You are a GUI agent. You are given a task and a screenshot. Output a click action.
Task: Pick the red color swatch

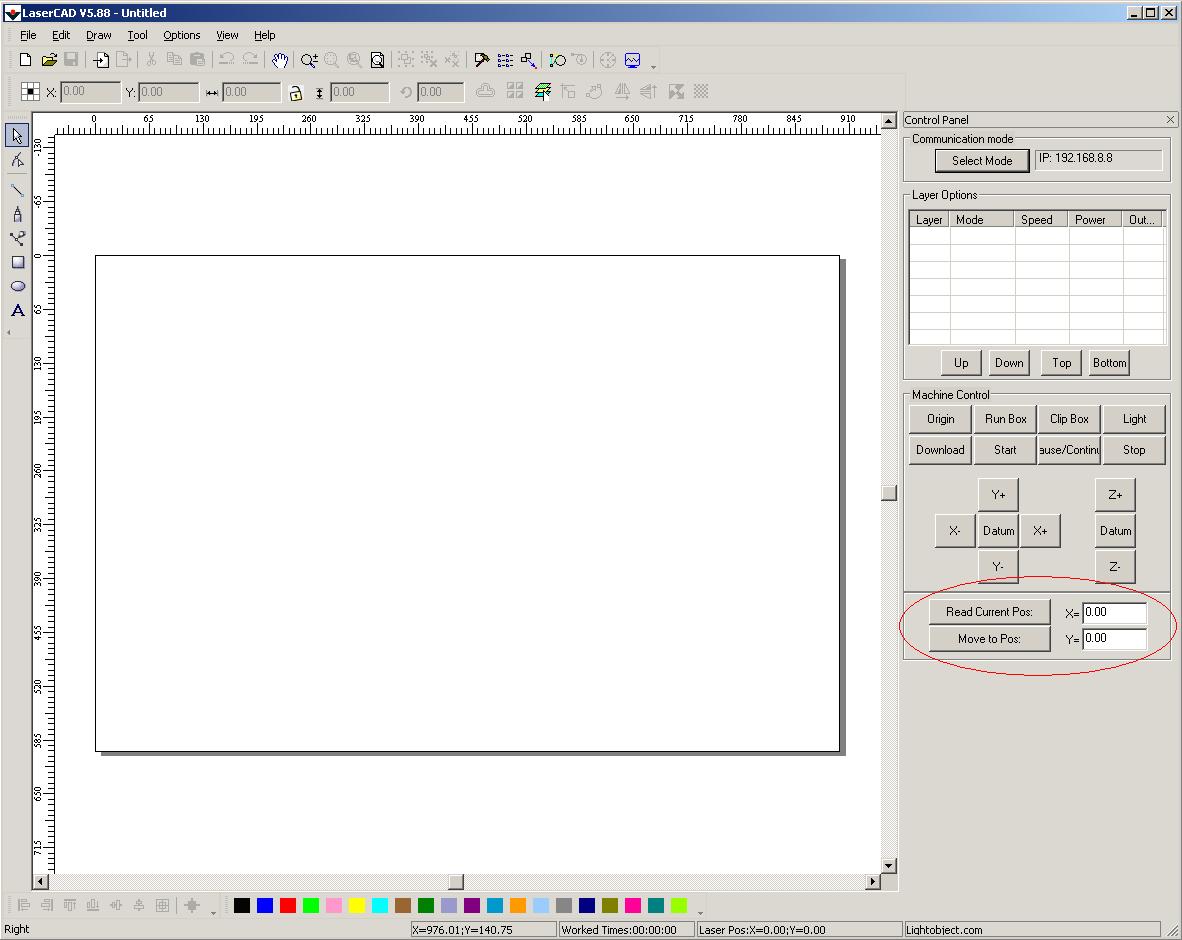pyautogui.click(x=288, y=905)
